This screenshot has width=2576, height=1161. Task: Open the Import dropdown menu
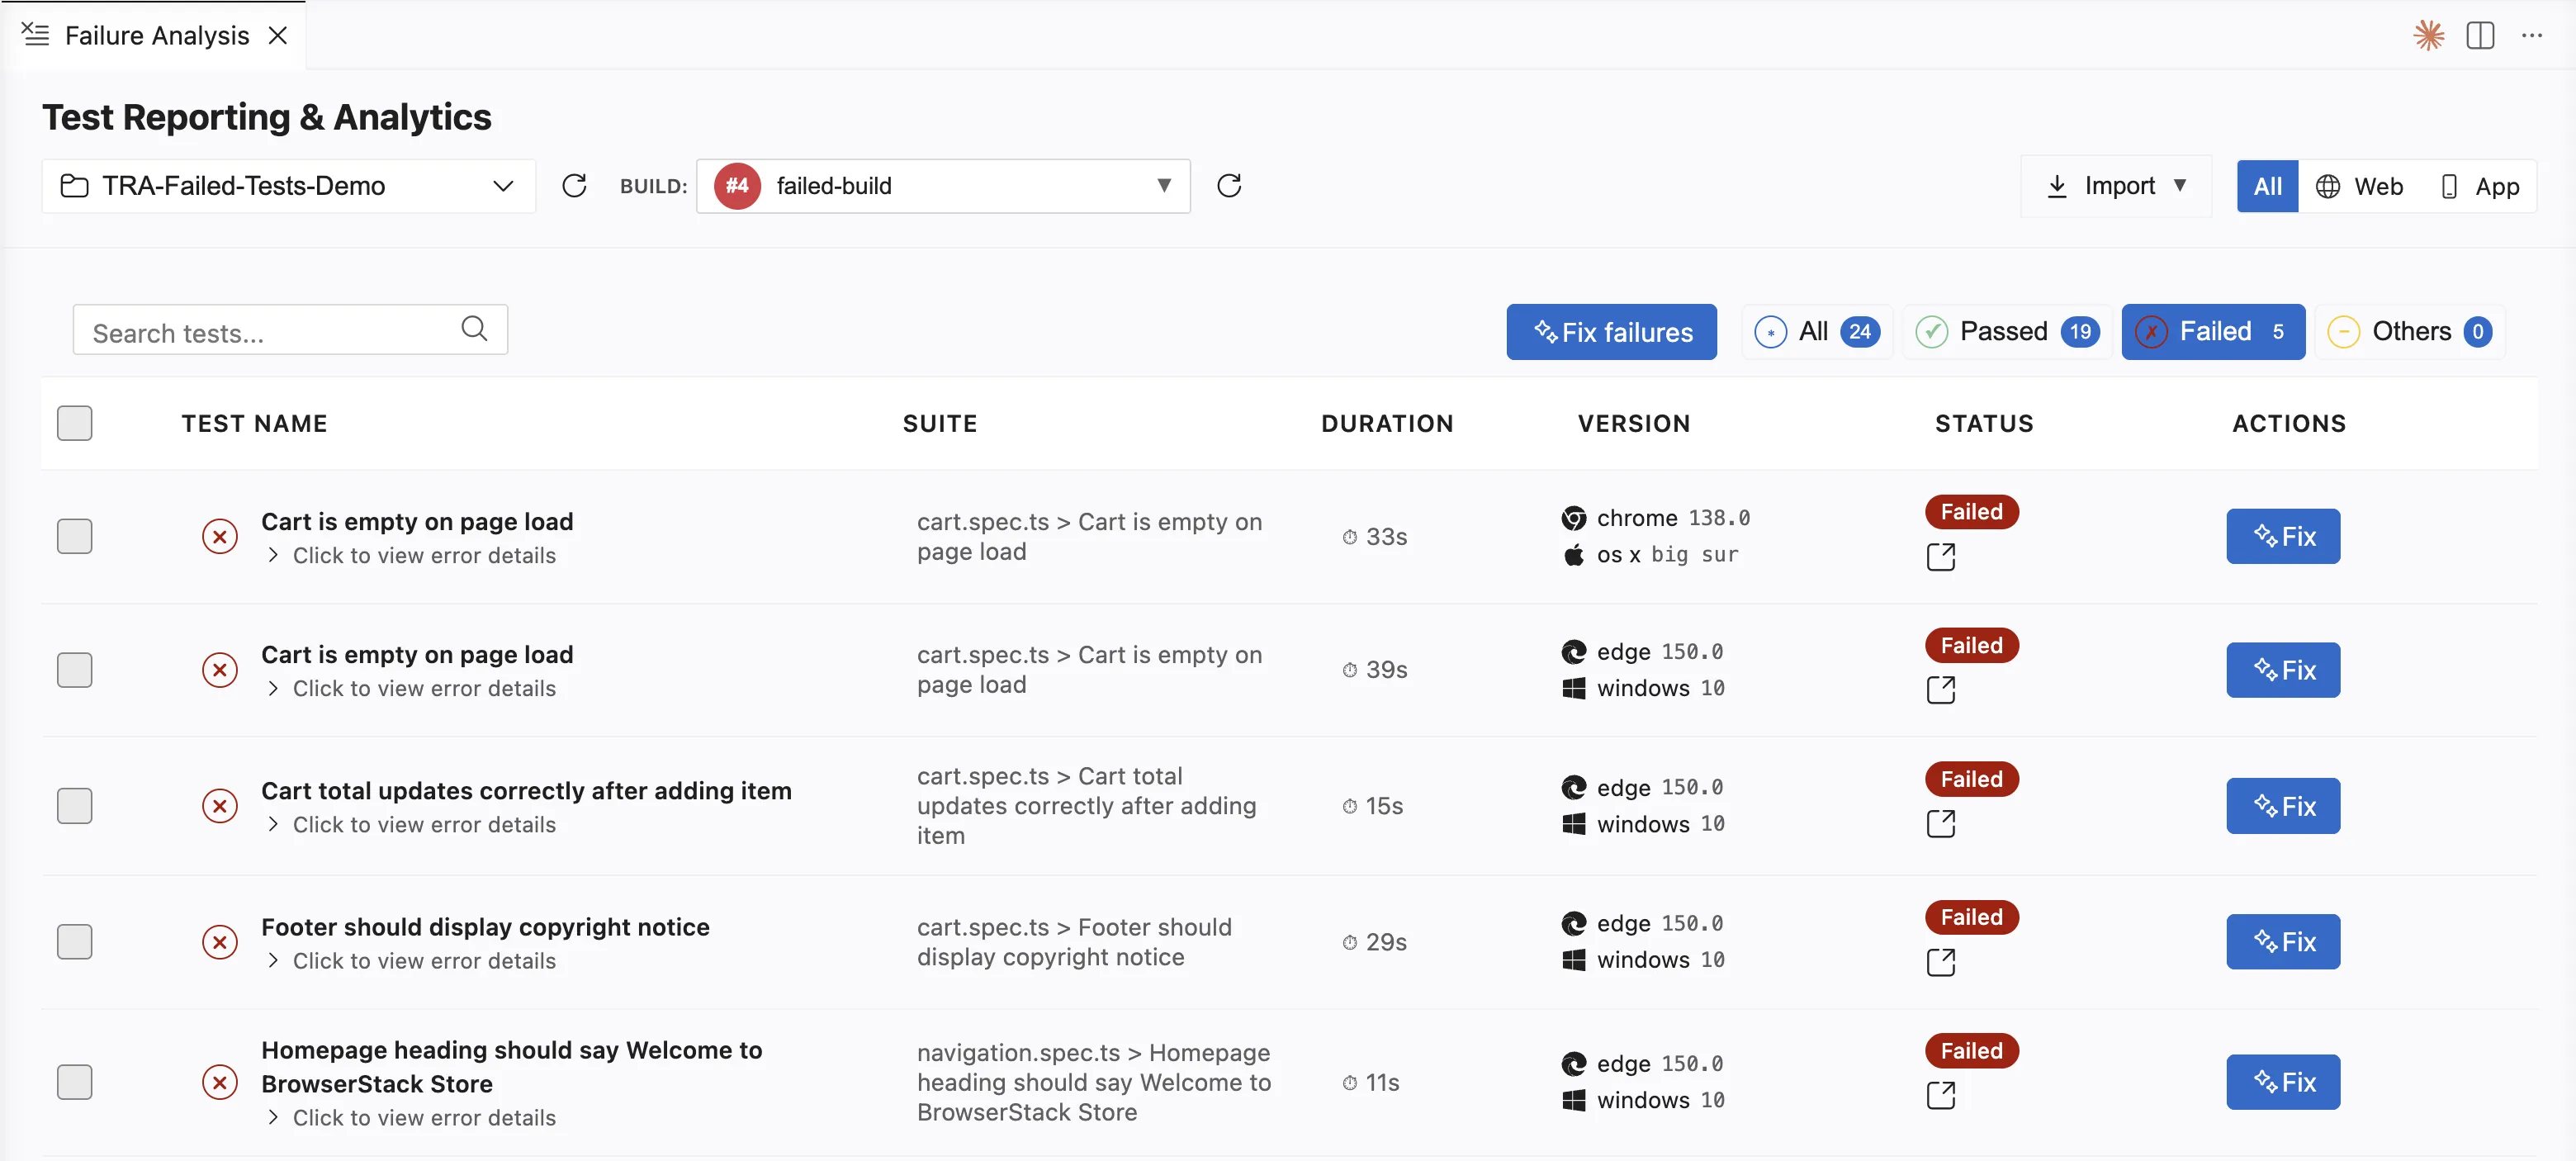tap(2116, 186)
